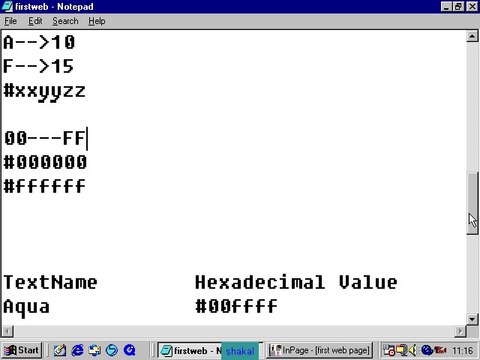Open the Outlook Express quick launch icon
The height and width of the screenshot is (360, 480).
(x=95, y=350)
